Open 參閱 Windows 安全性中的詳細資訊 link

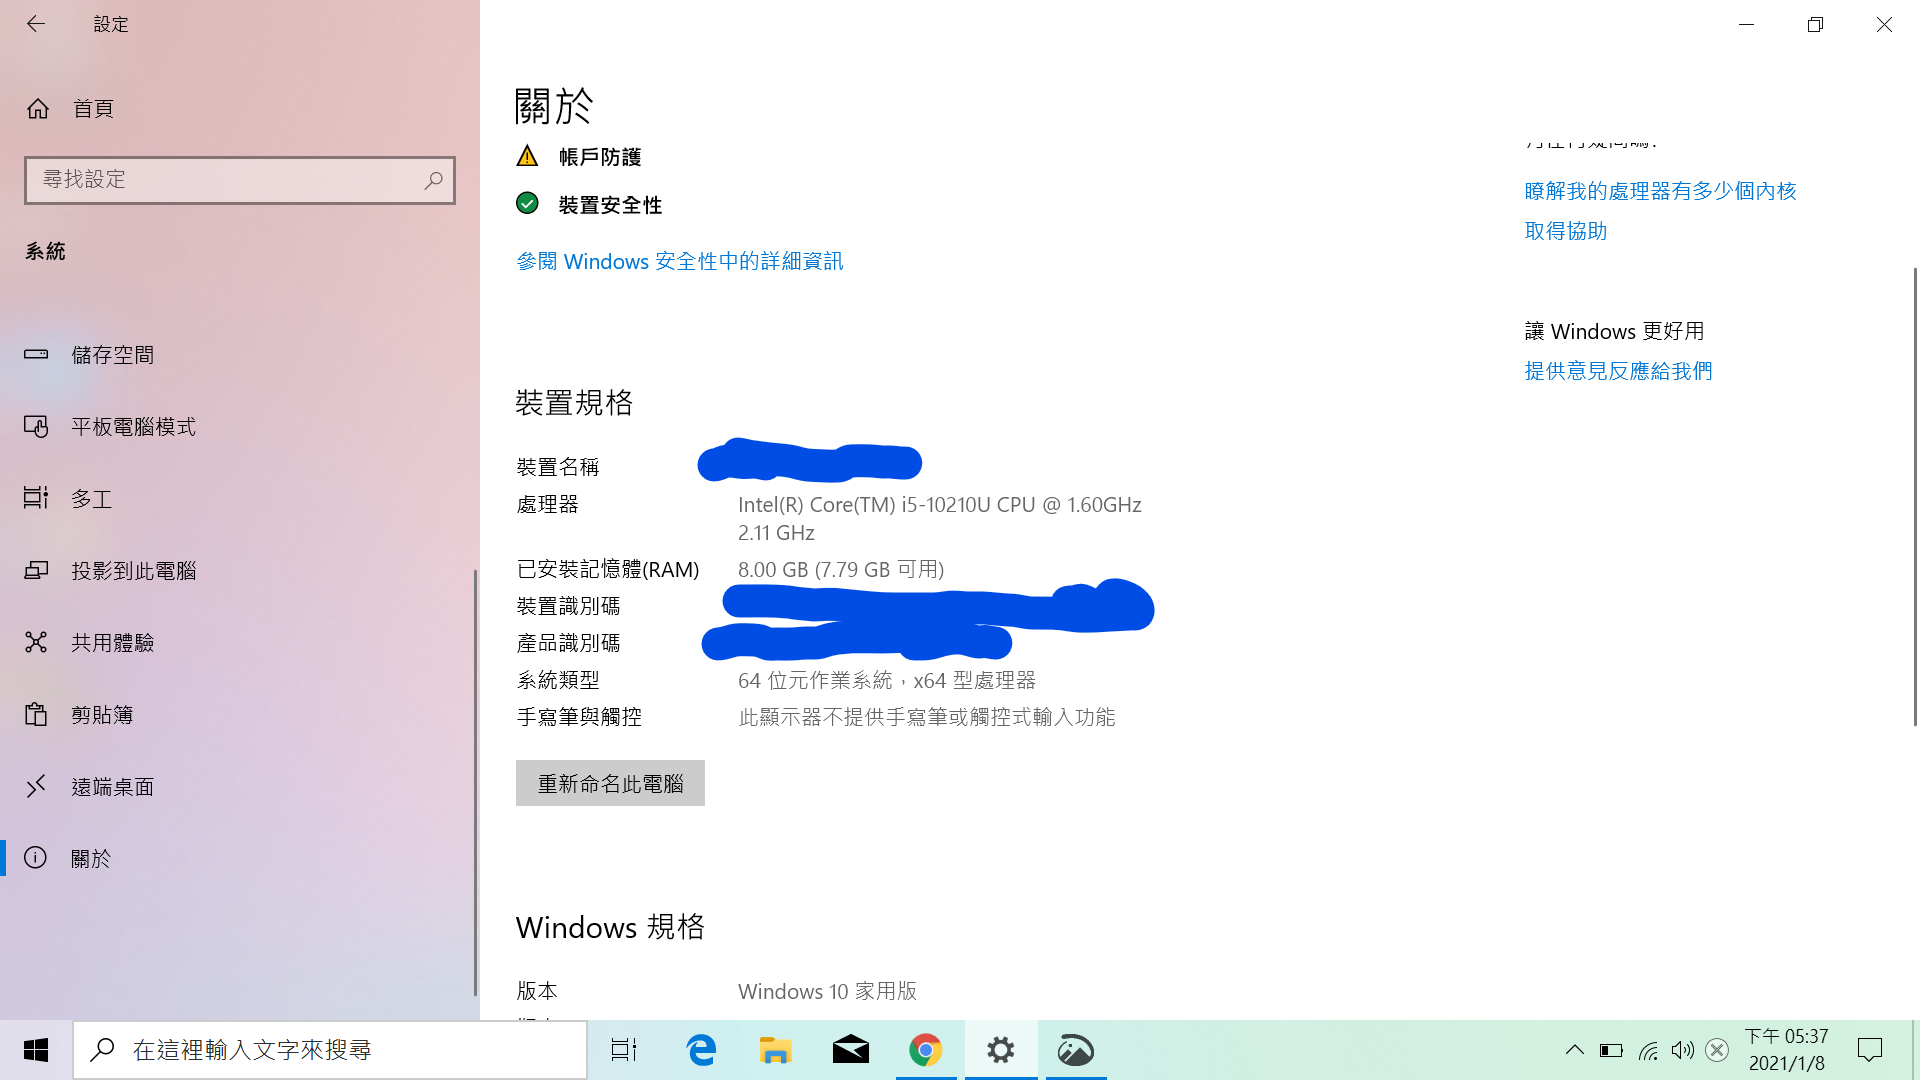click(x=679, y=261)
